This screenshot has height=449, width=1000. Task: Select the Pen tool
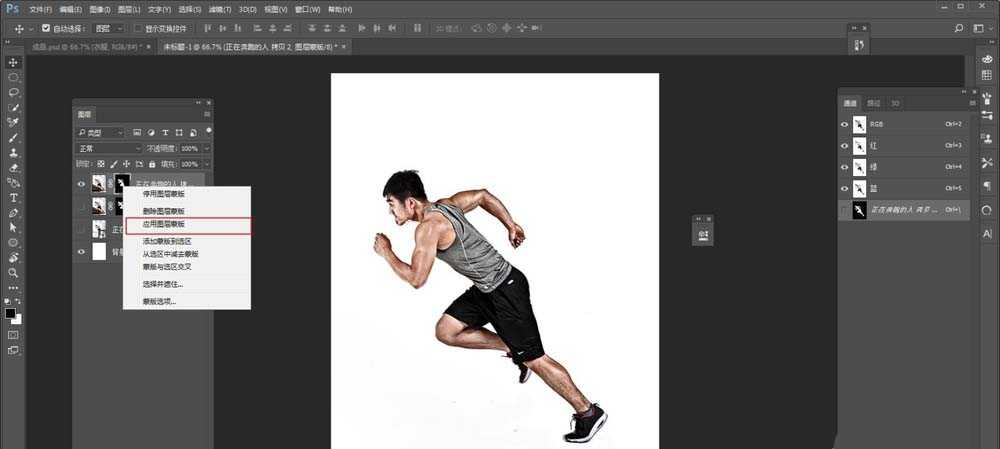tap(14, 213)
